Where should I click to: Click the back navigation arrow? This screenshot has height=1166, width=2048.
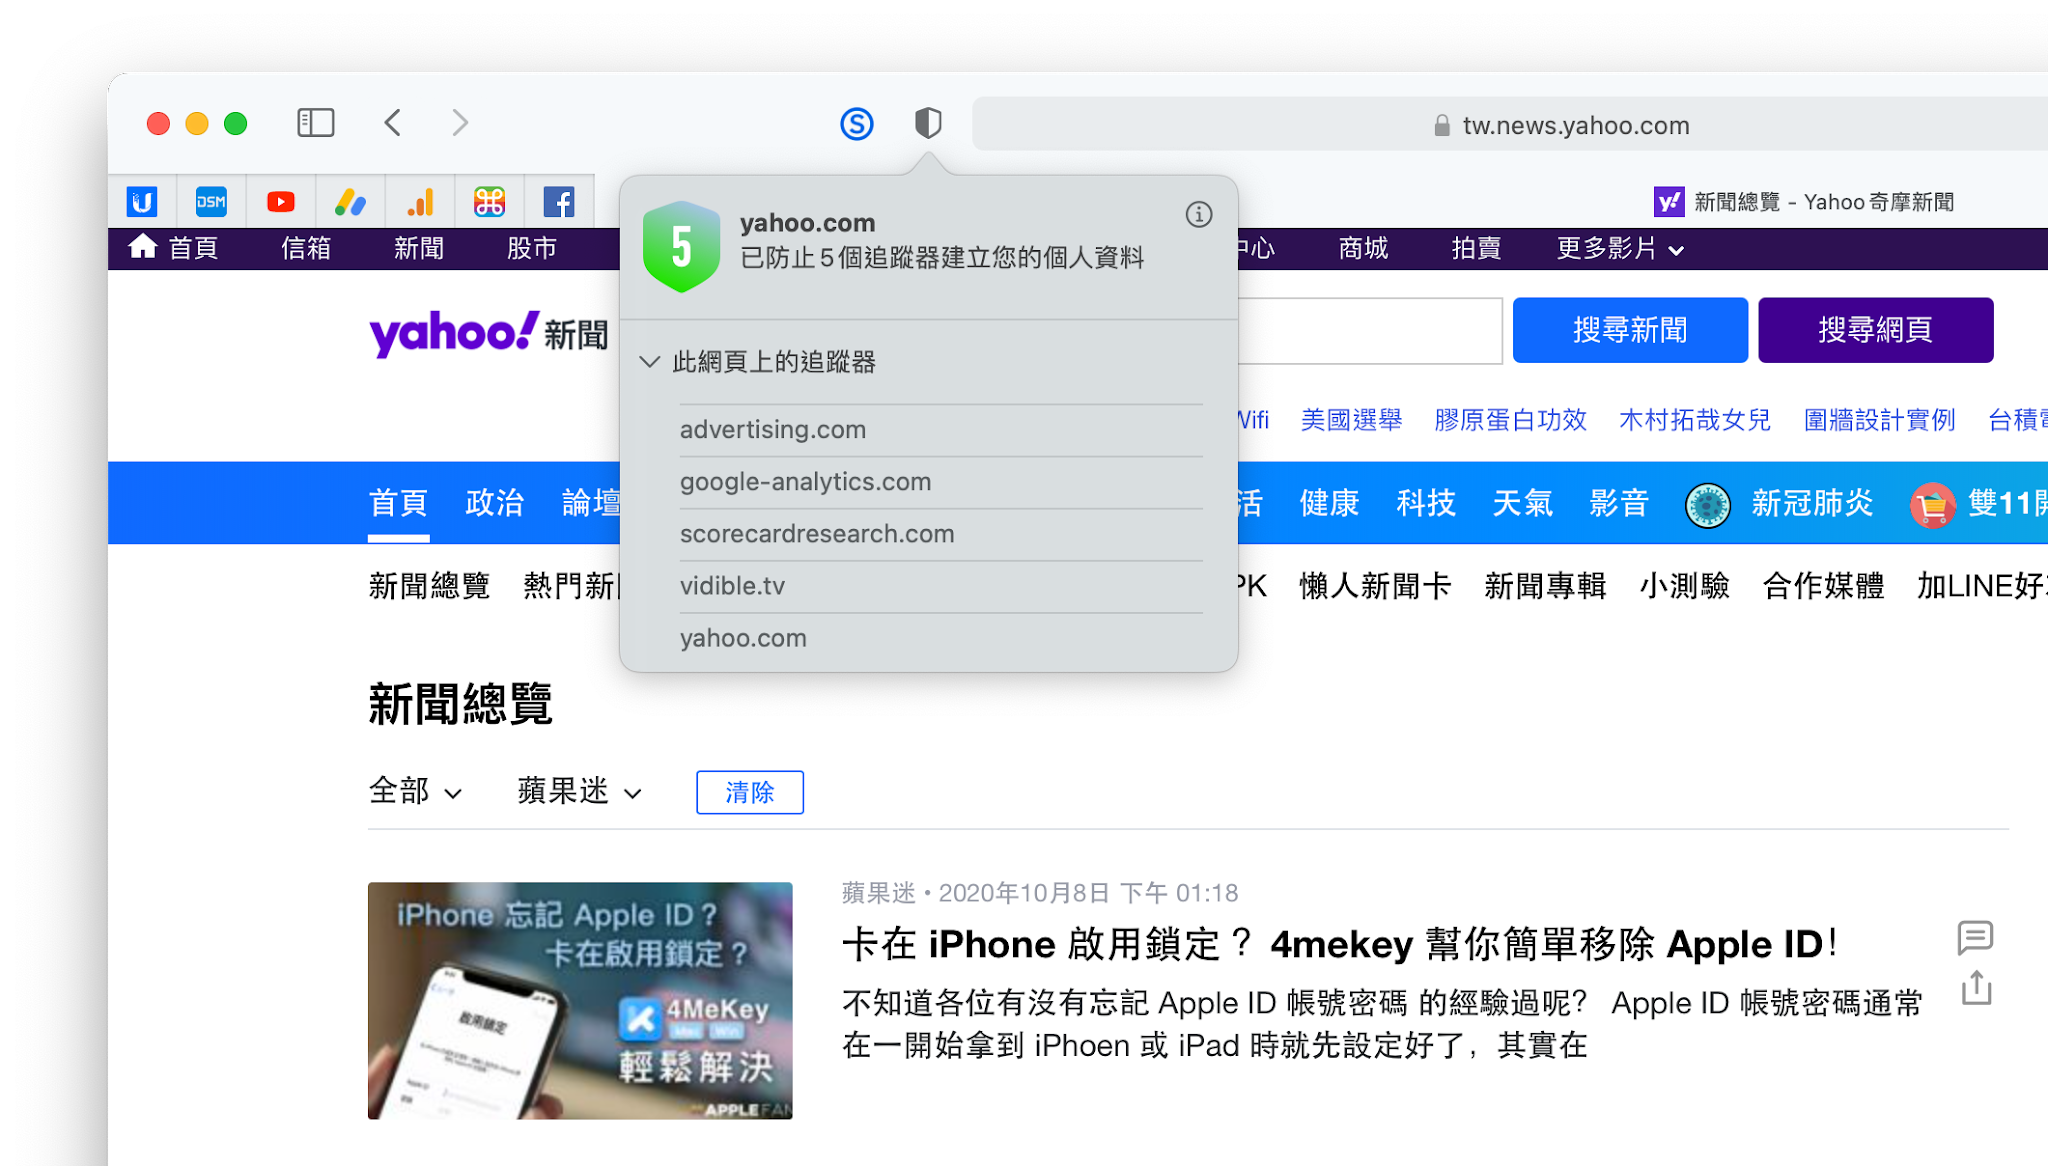pyautogui.click(x=393, y=123)
